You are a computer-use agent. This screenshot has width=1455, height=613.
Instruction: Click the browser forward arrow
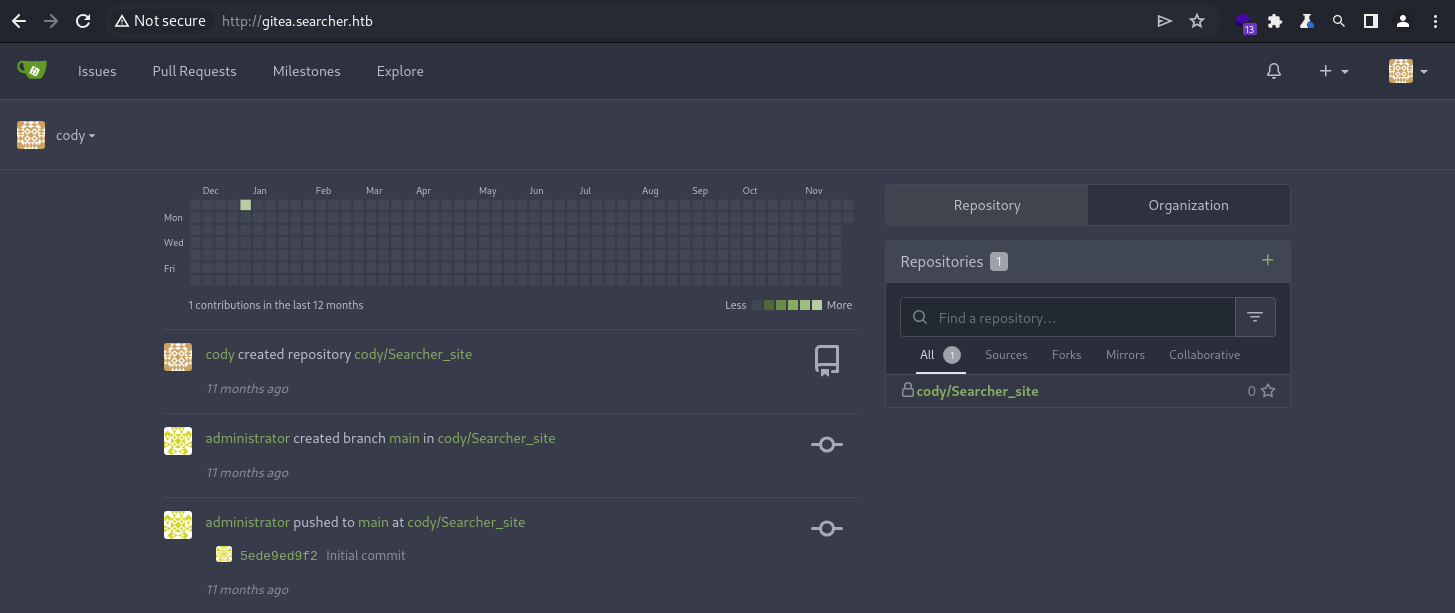pos(50,21)
